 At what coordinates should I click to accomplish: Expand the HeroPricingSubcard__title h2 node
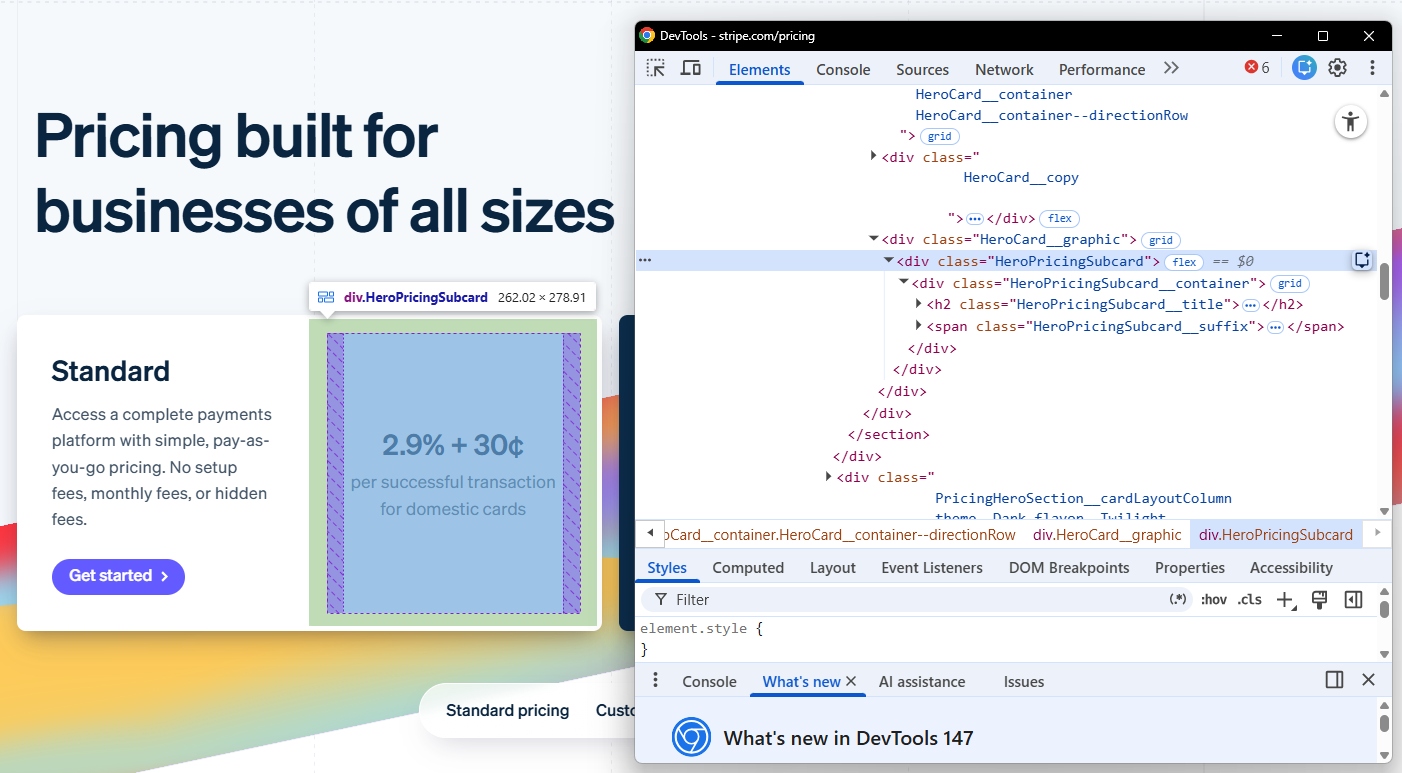(919, 303)
